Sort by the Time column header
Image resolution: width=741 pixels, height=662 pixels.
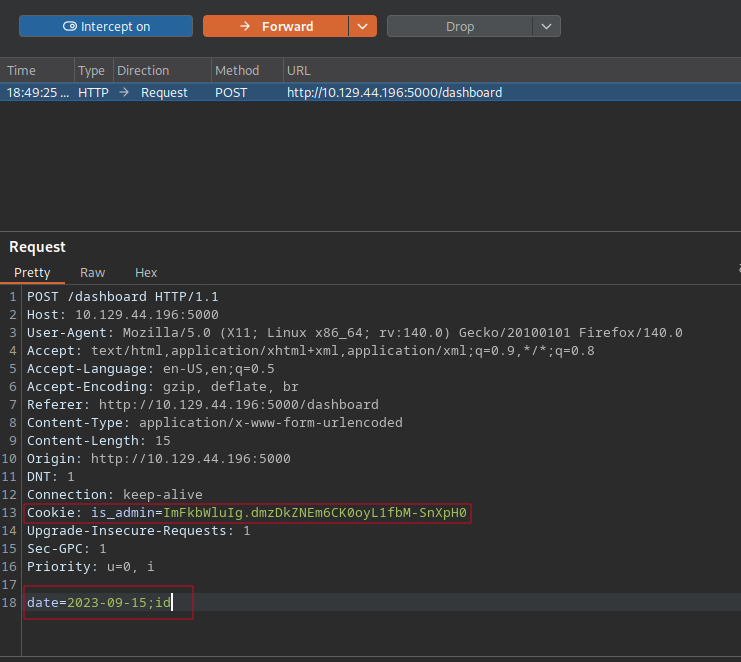pos(37,70)
